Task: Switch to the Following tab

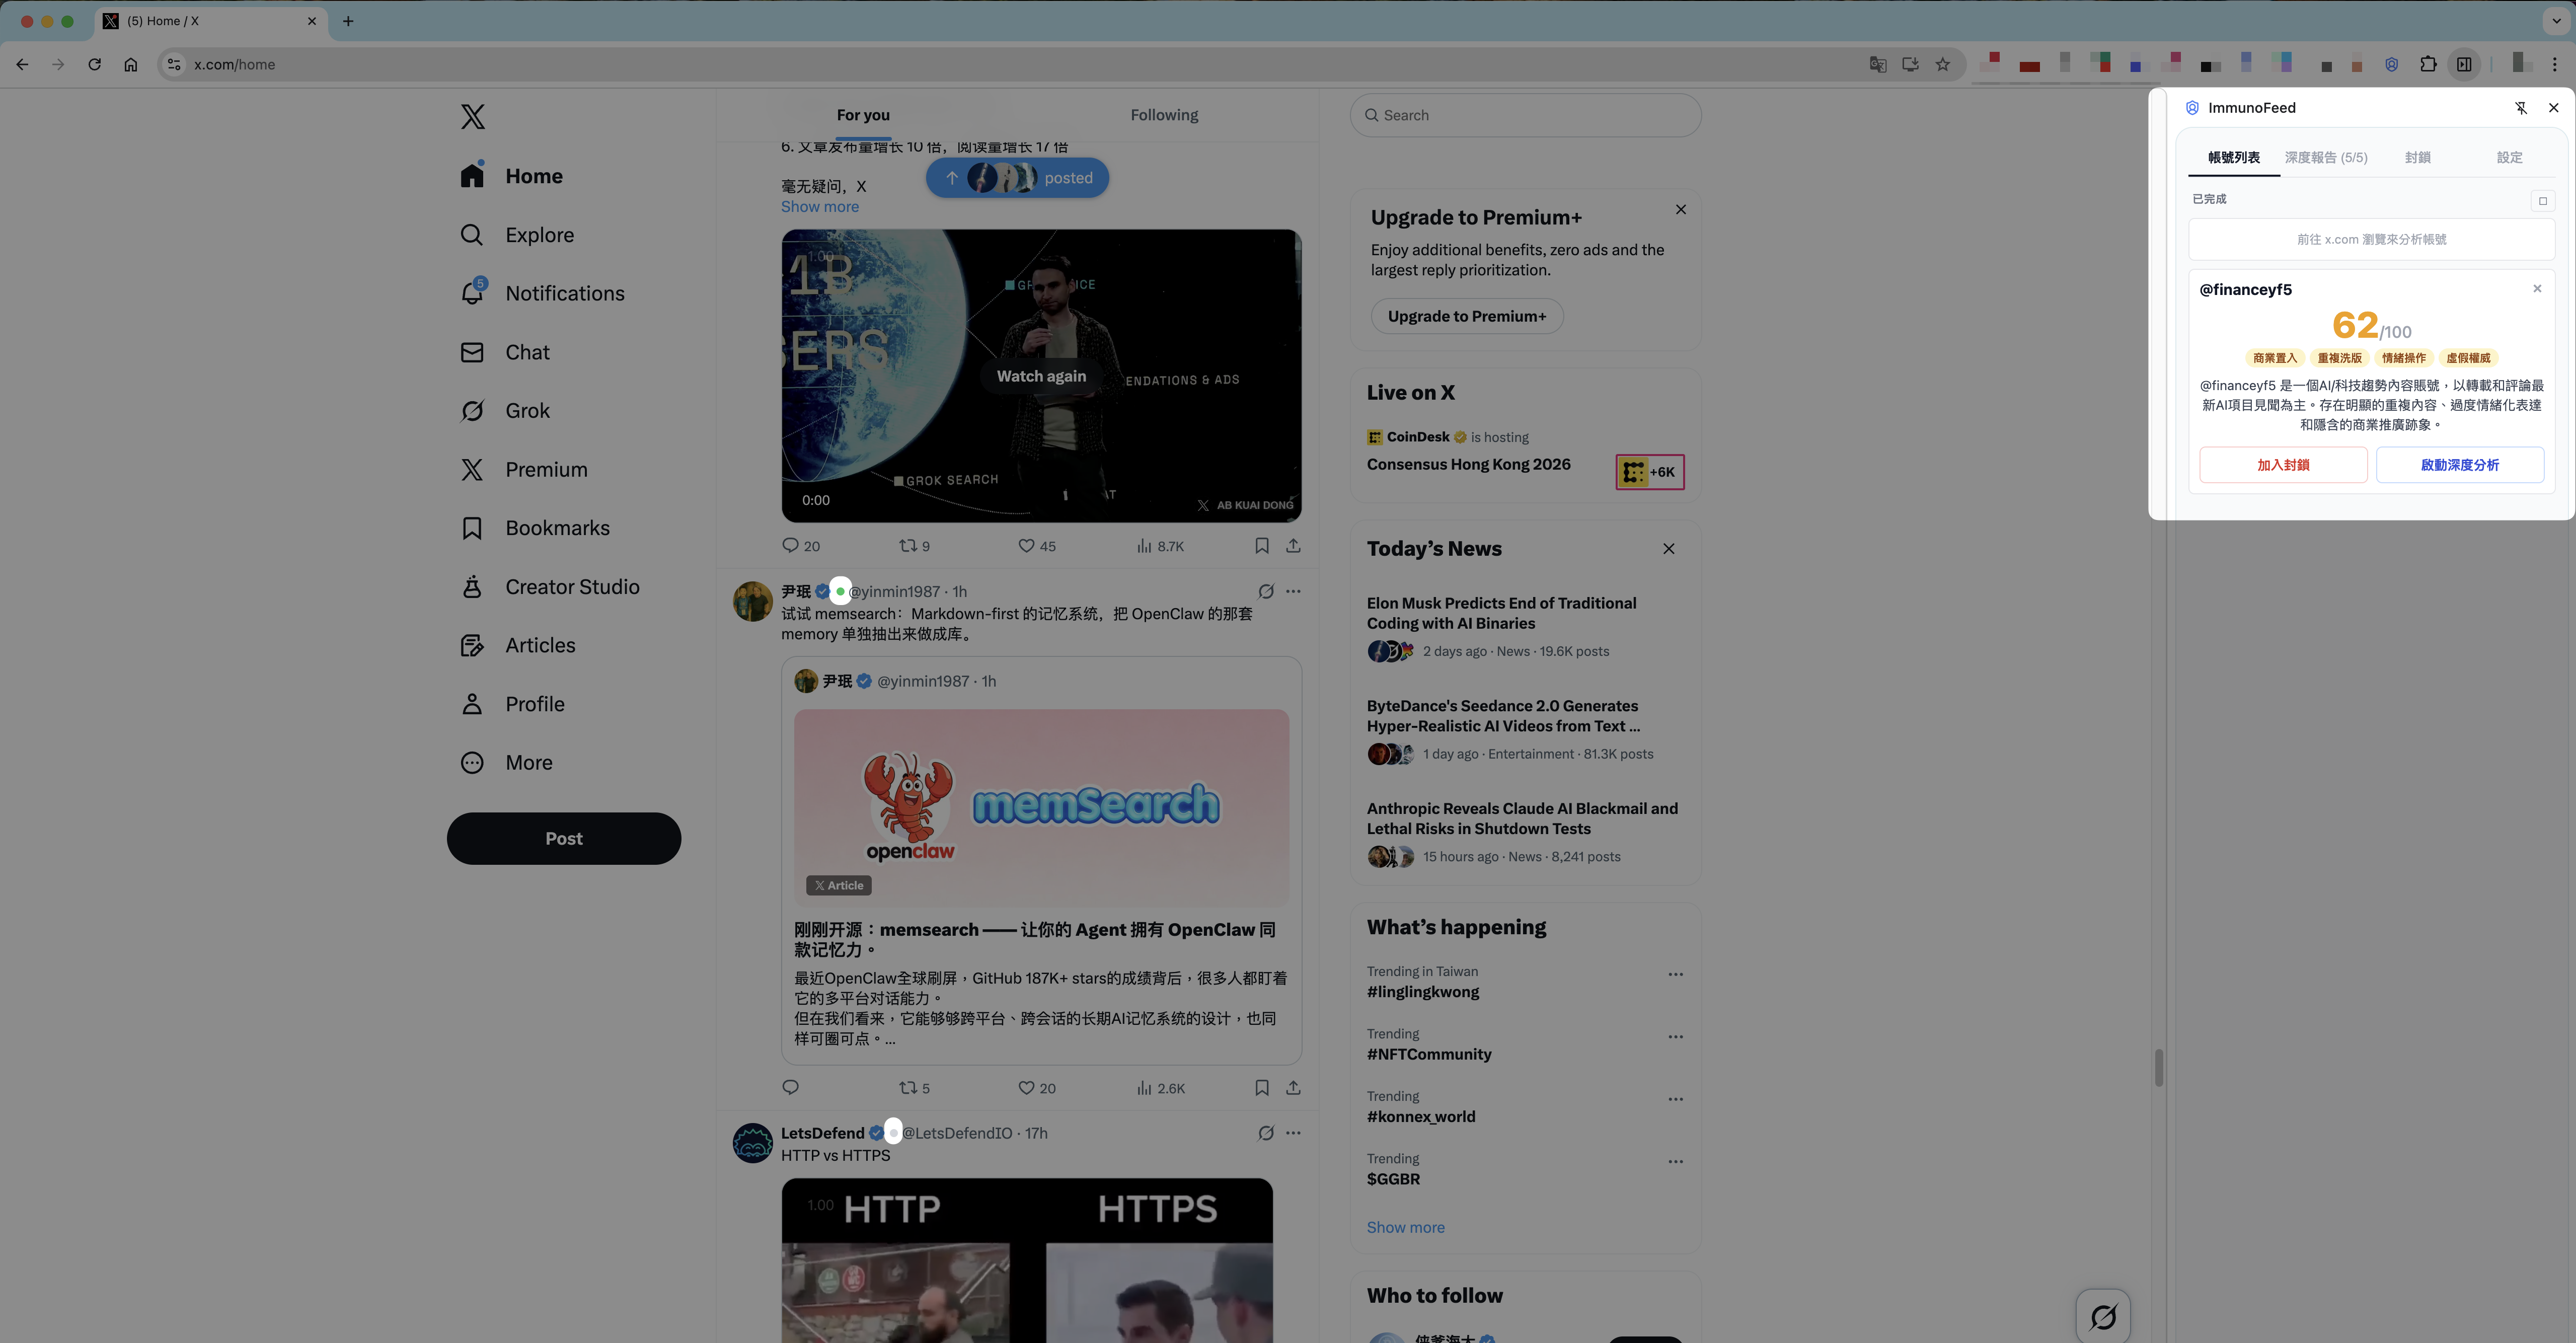Action: click(1163, 114)
